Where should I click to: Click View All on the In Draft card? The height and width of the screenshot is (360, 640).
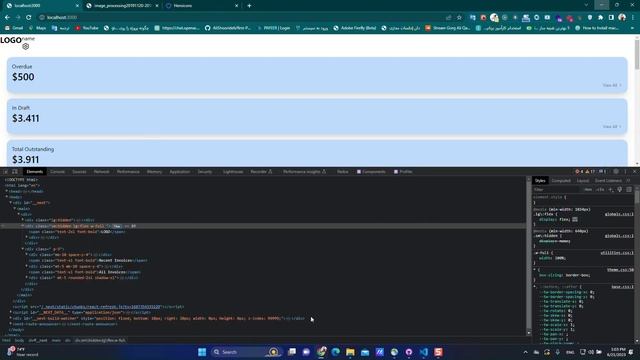tap(612, 127)
